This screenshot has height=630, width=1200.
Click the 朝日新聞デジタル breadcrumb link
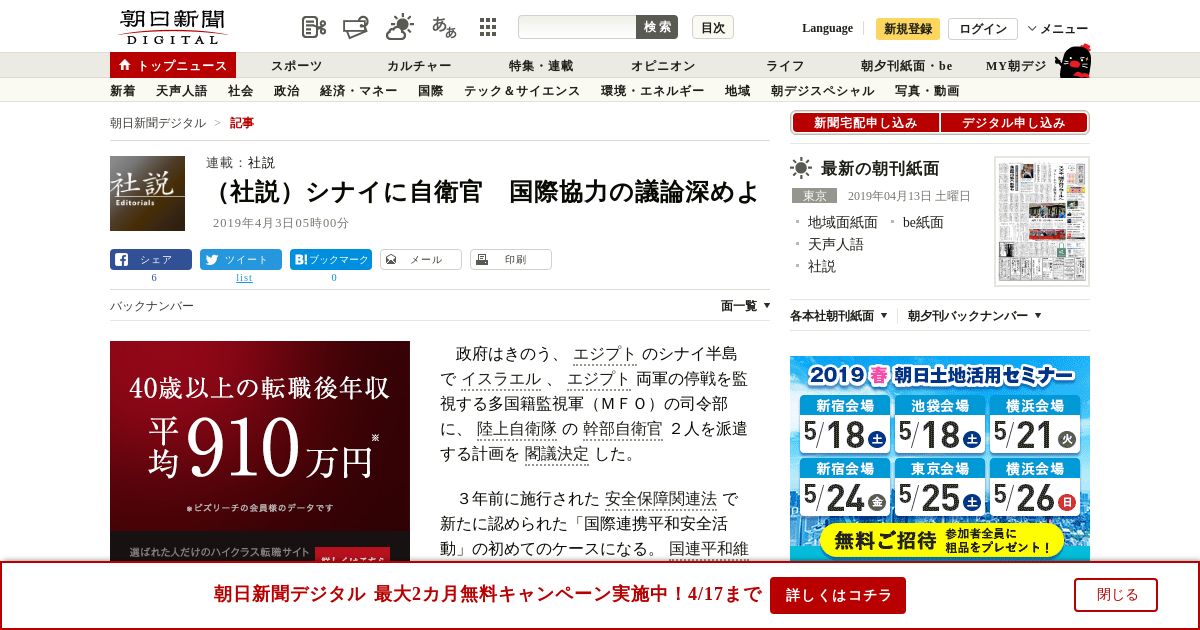pyautogui.click(x=158, y=123)
